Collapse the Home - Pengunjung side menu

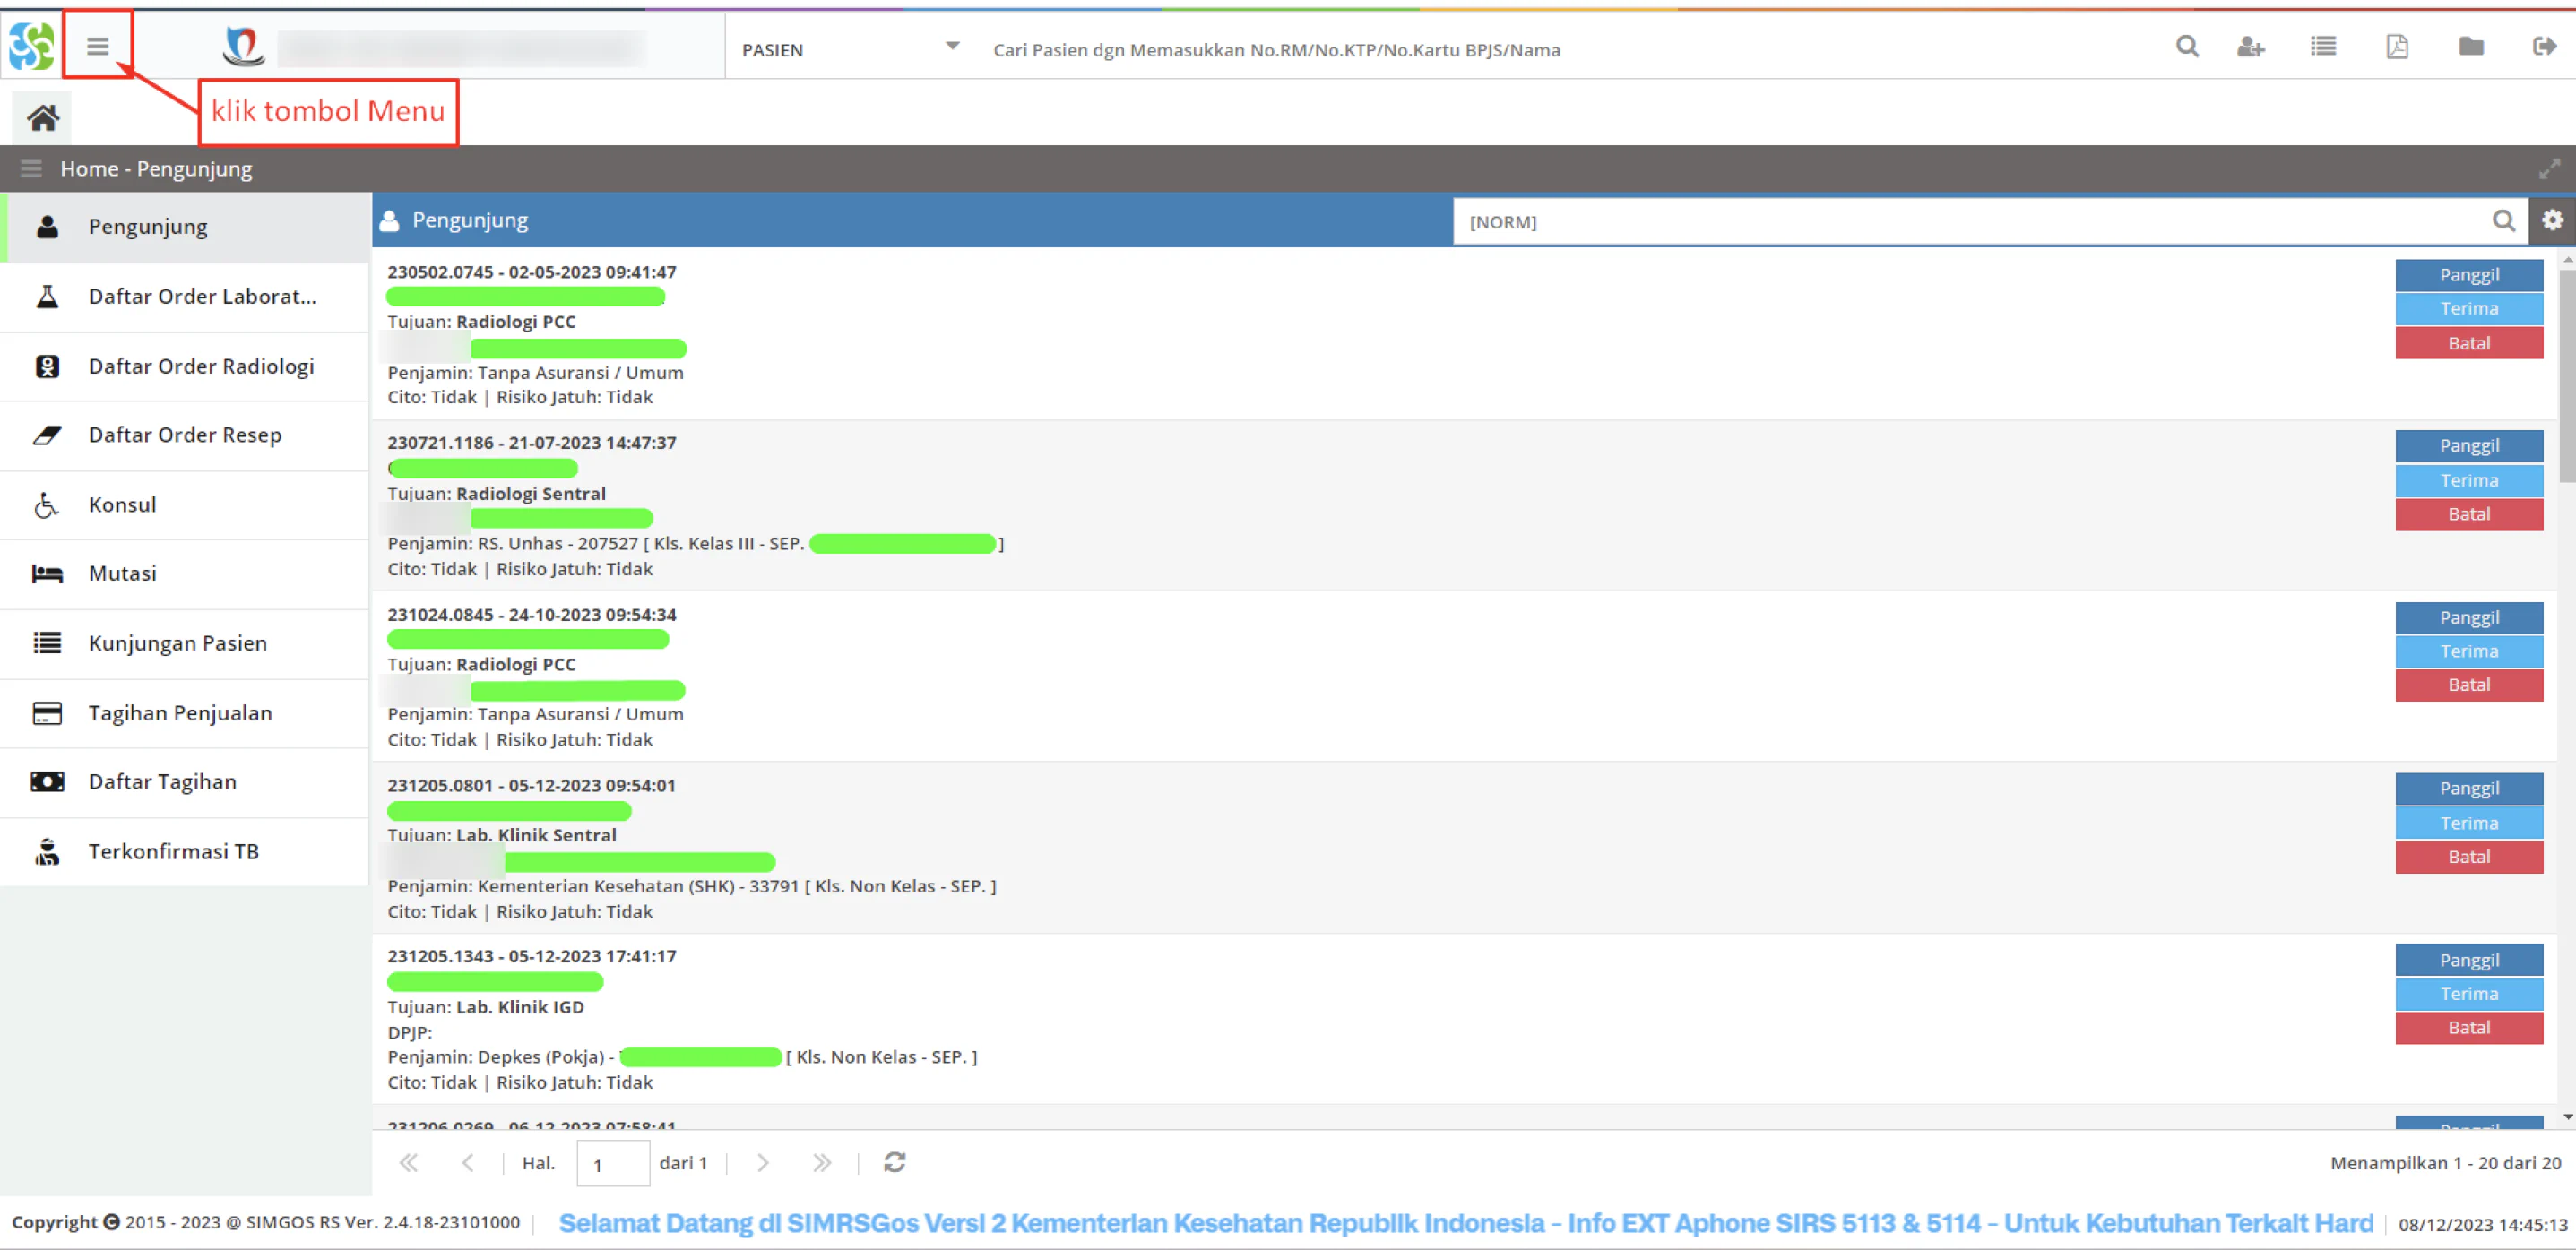[31, 169]
